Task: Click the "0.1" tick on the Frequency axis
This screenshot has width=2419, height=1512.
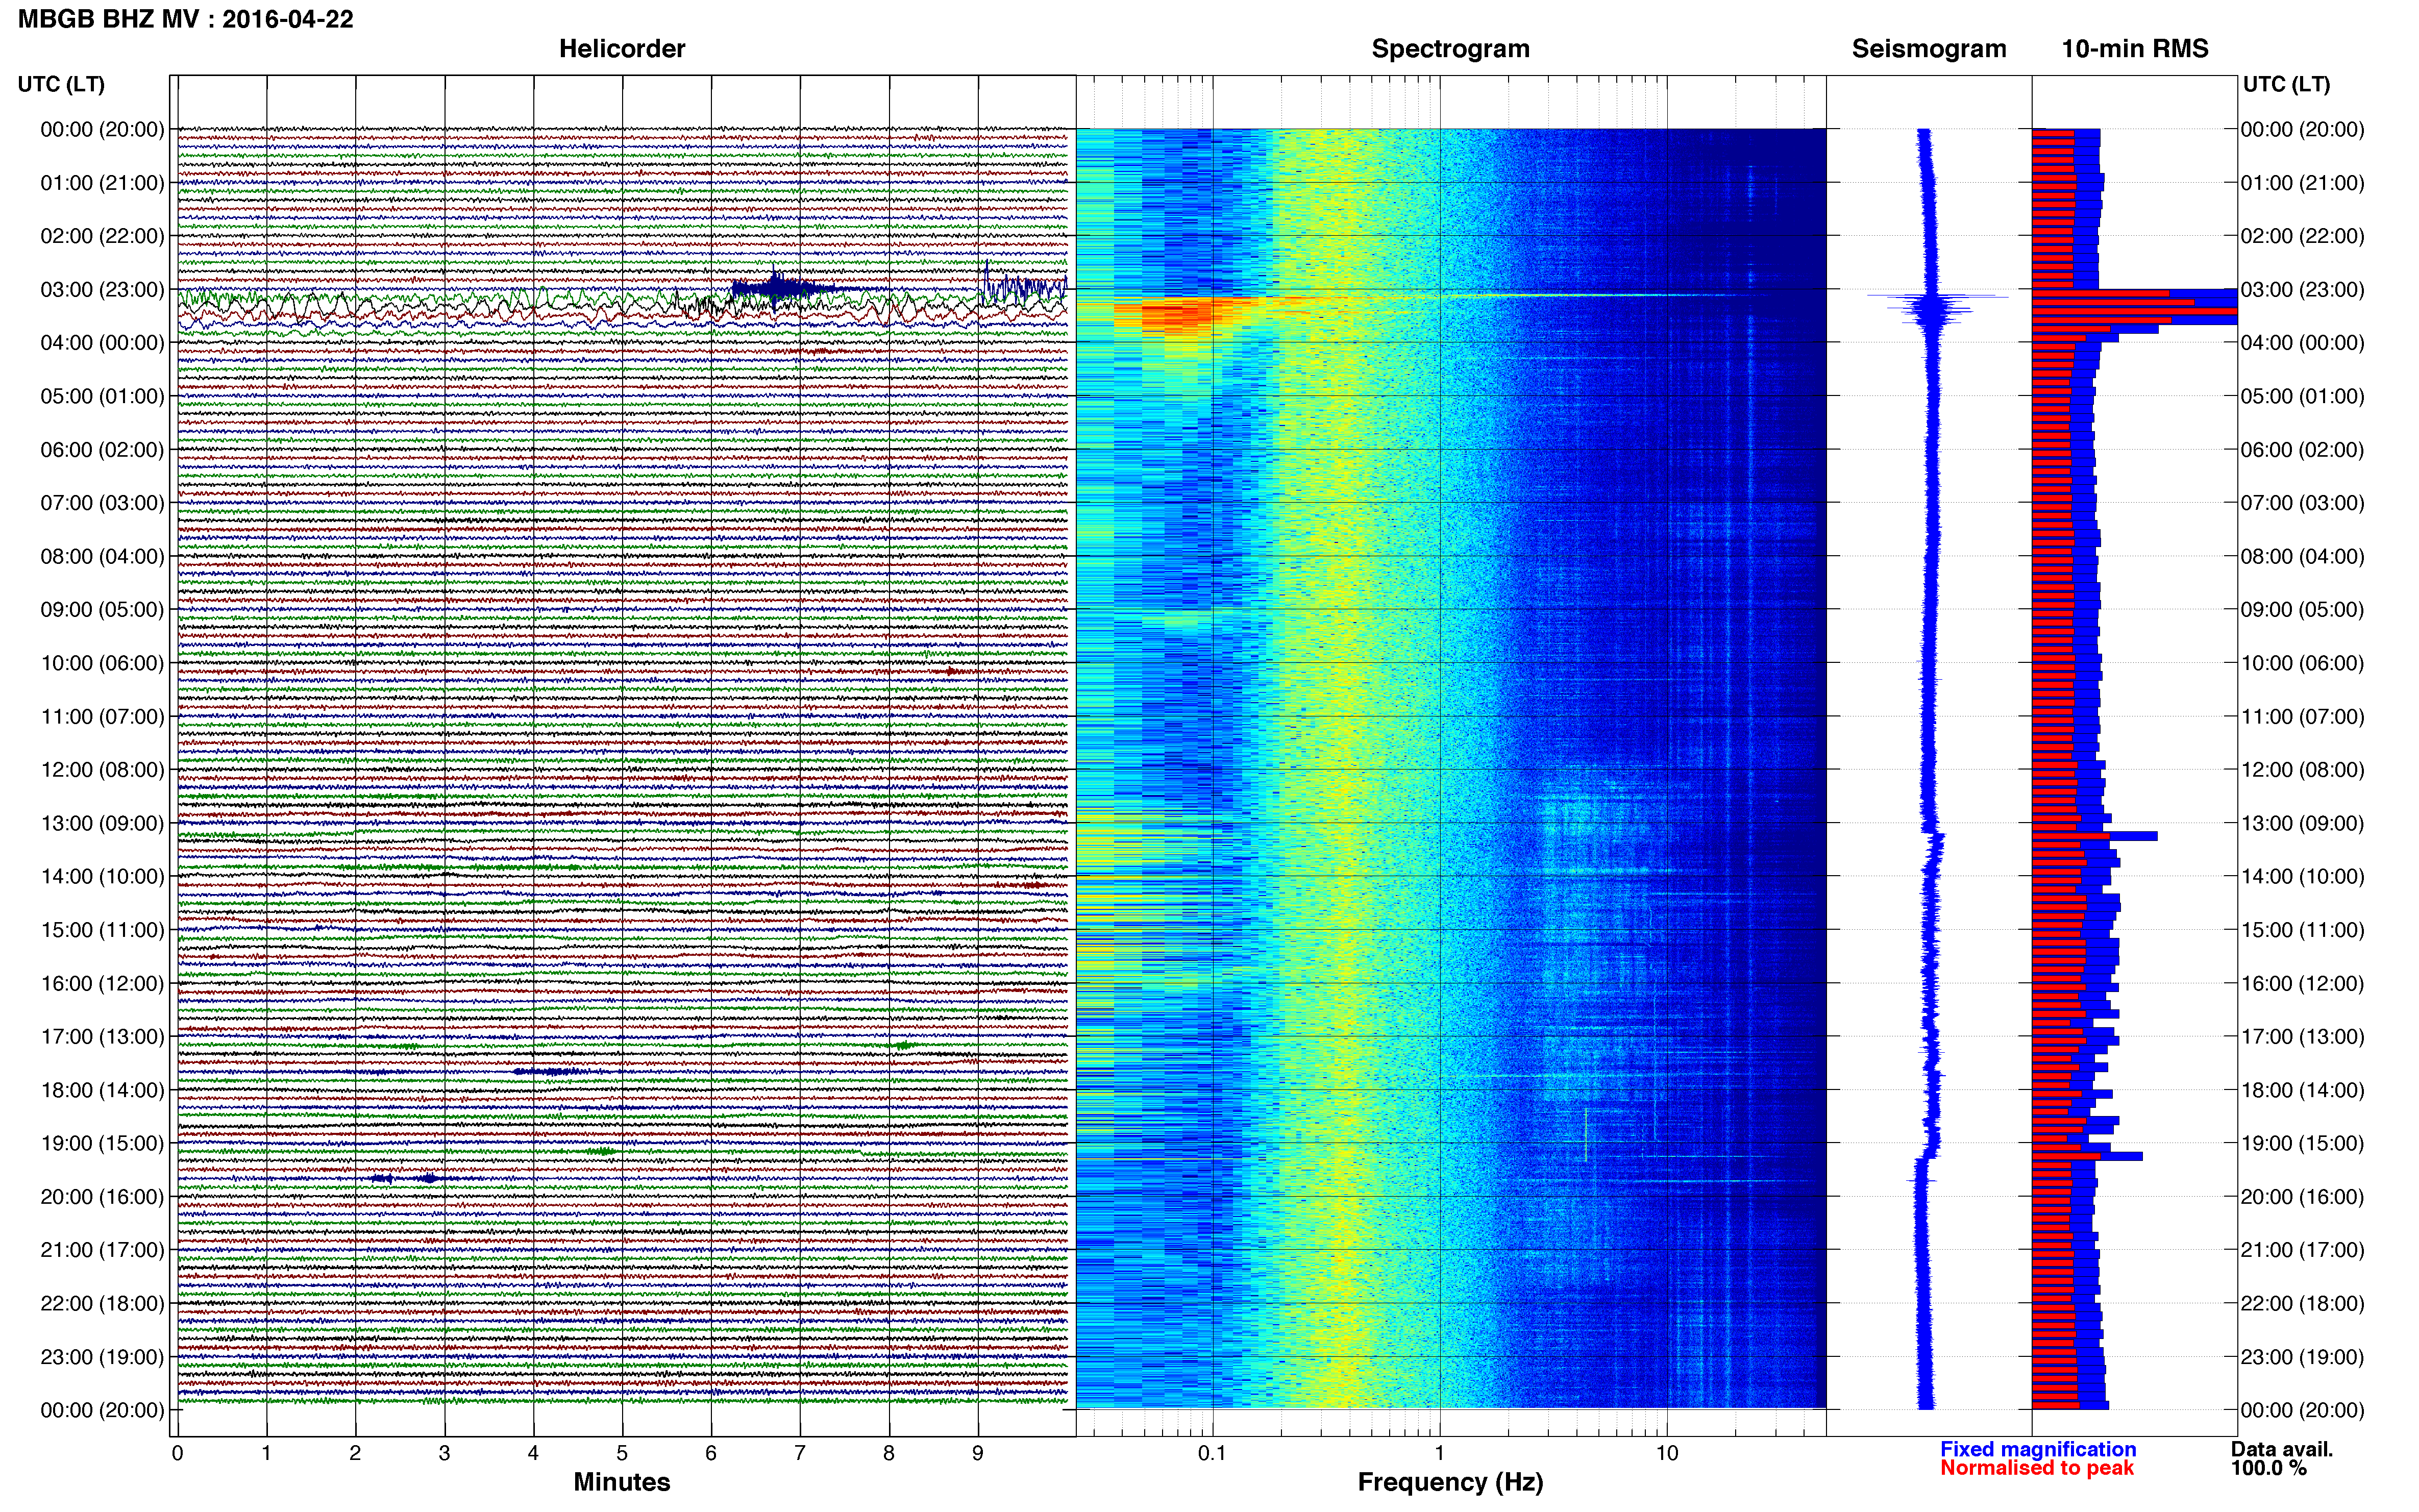Action: [1212, 1453]
